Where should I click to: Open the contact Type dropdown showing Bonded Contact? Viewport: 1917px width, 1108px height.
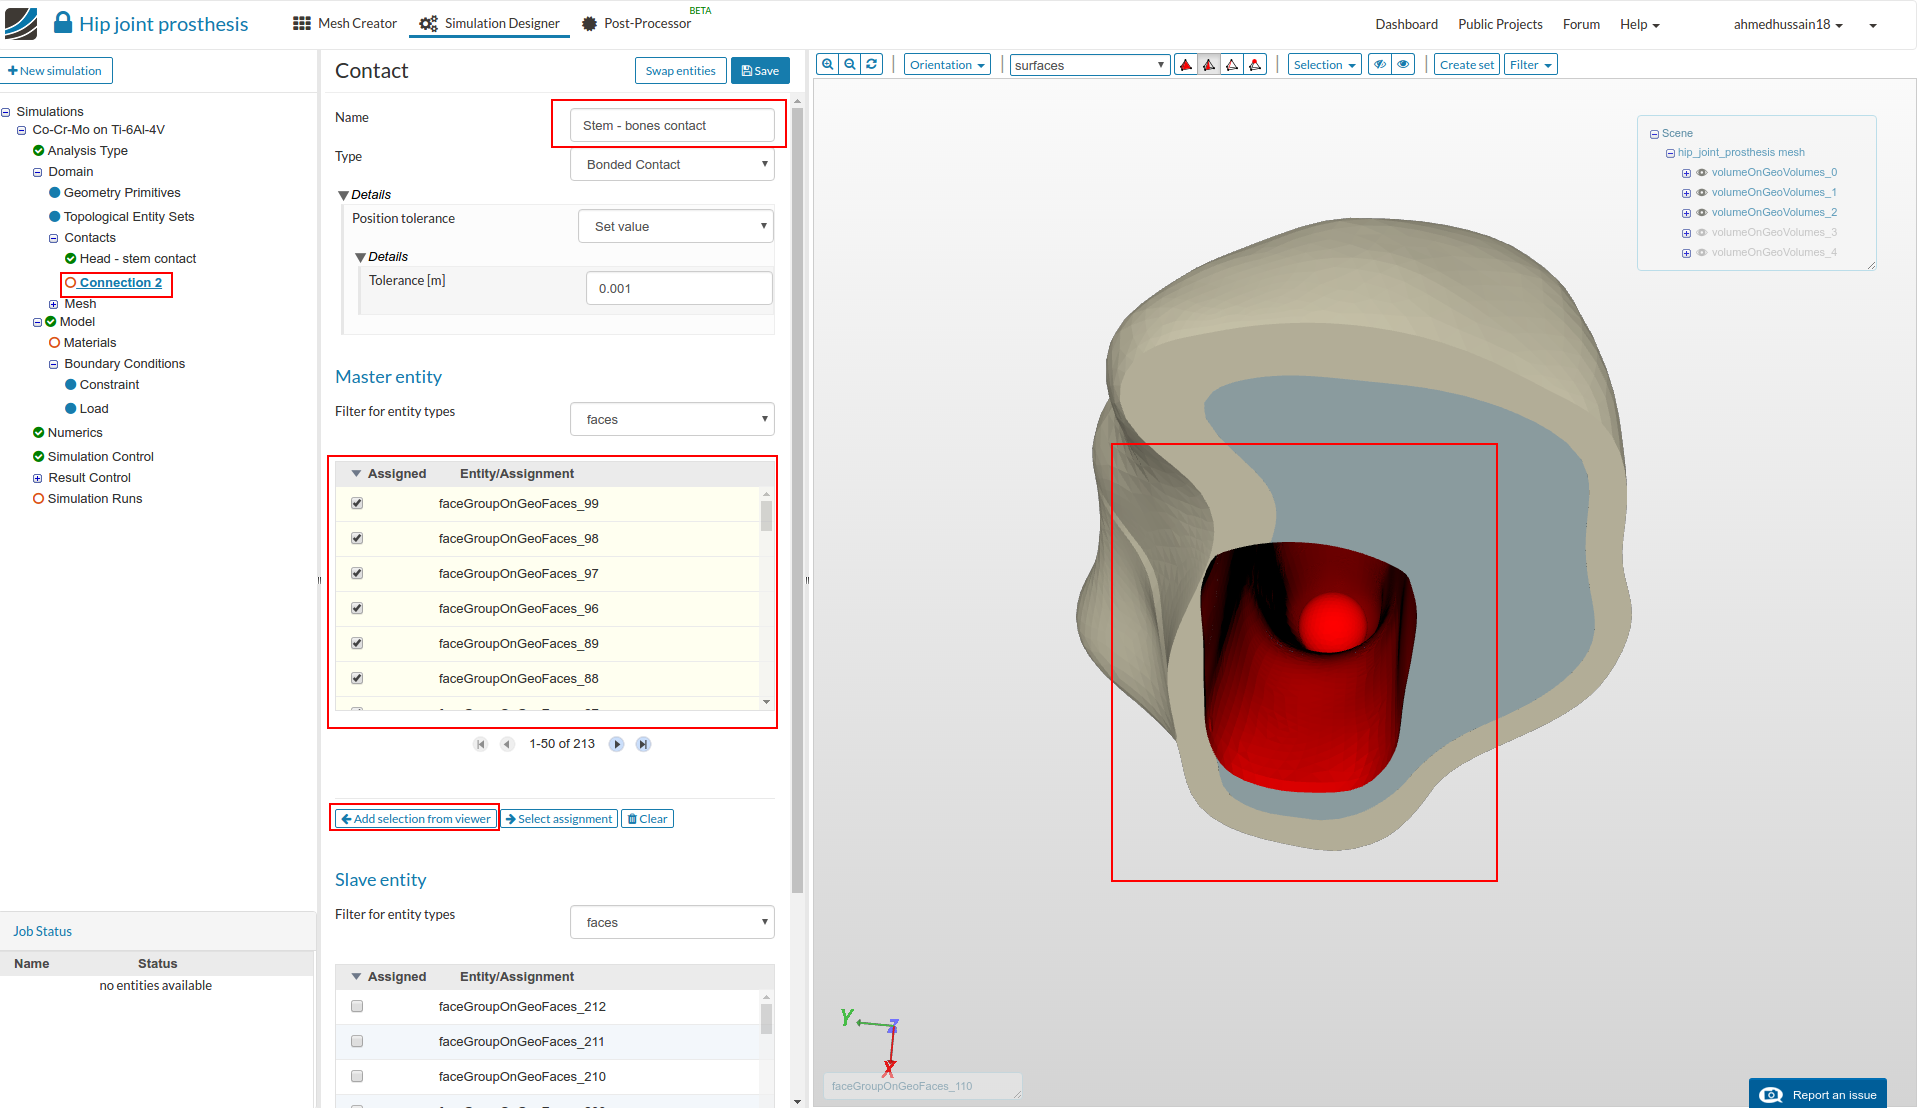(672, 165)
